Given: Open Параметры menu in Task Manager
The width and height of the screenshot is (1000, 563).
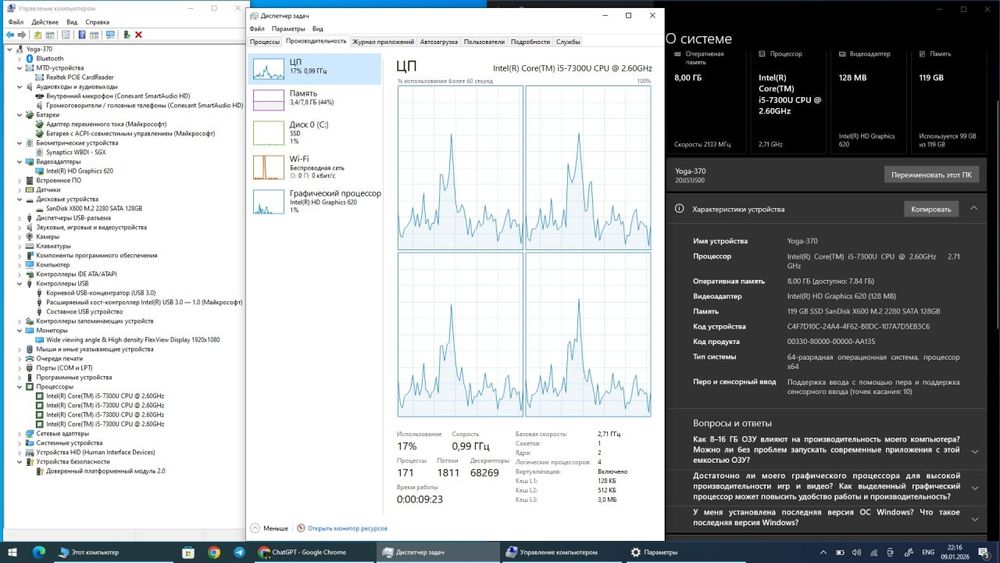Looking at the screenshot, I should click(x=288, y=29).
